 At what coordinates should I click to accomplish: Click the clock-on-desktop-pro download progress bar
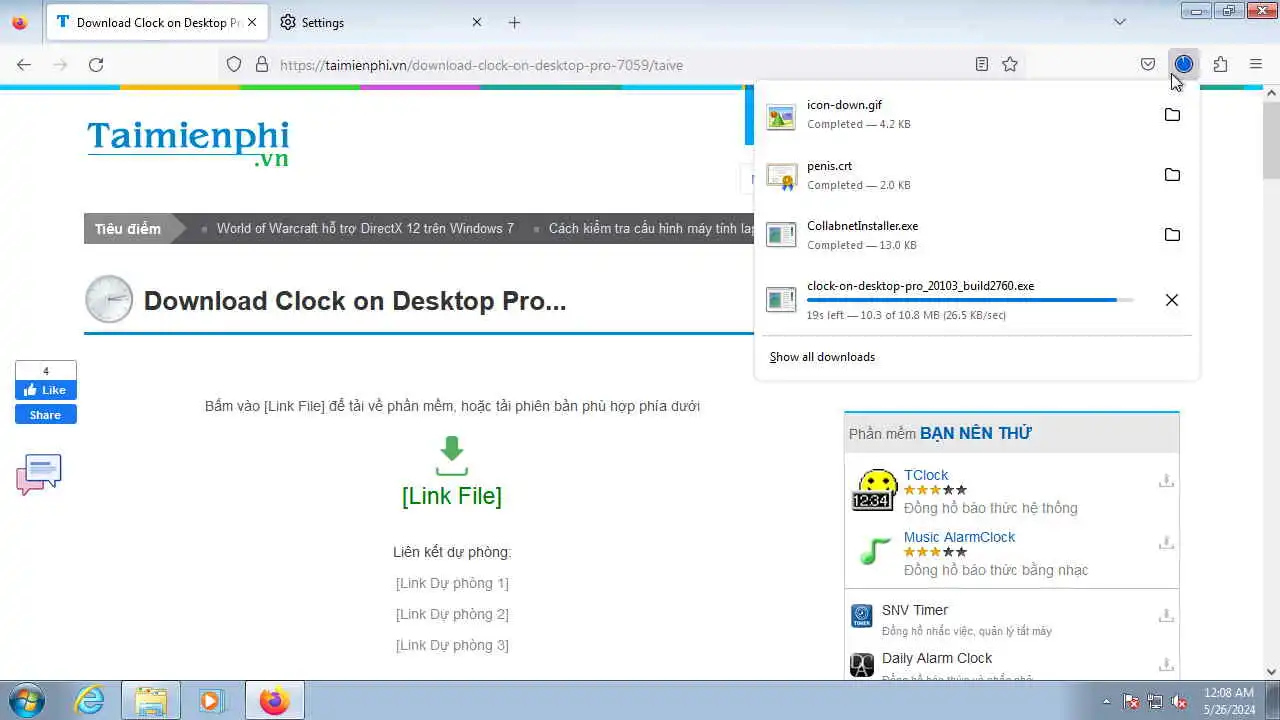tap(970, 300)
